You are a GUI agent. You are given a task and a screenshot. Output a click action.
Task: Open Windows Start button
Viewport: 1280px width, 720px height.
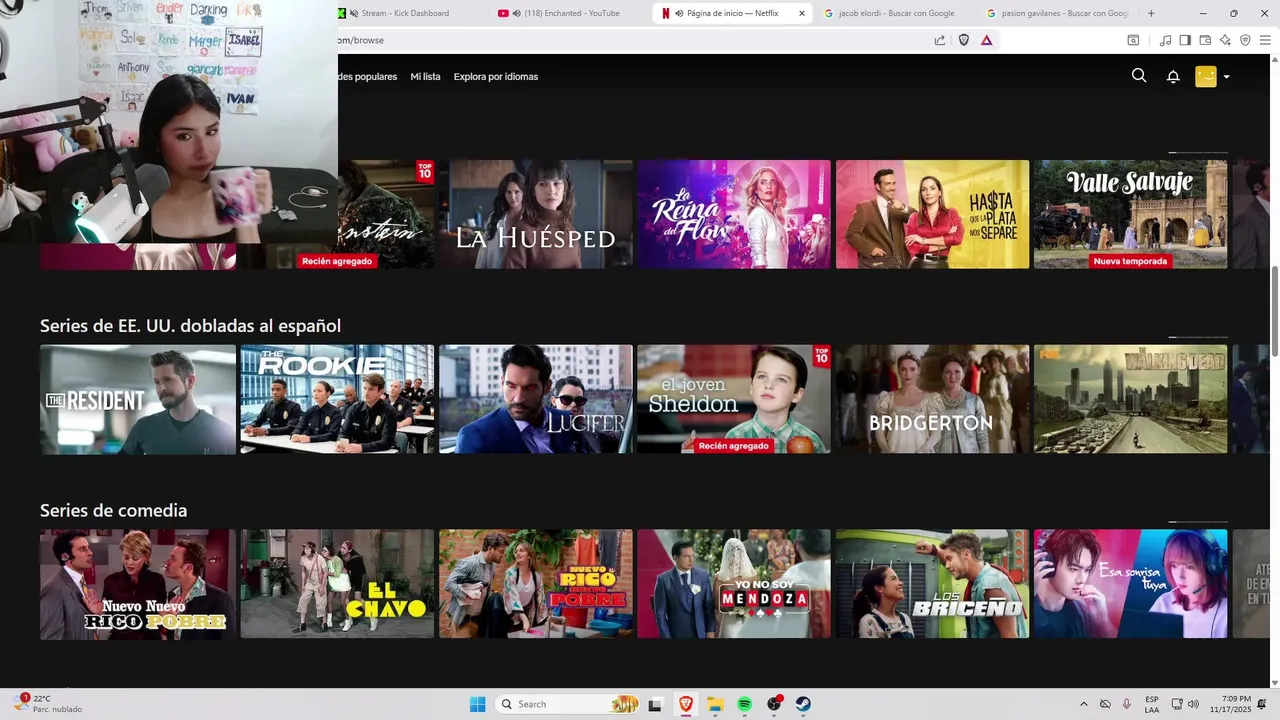pos(478,704)
